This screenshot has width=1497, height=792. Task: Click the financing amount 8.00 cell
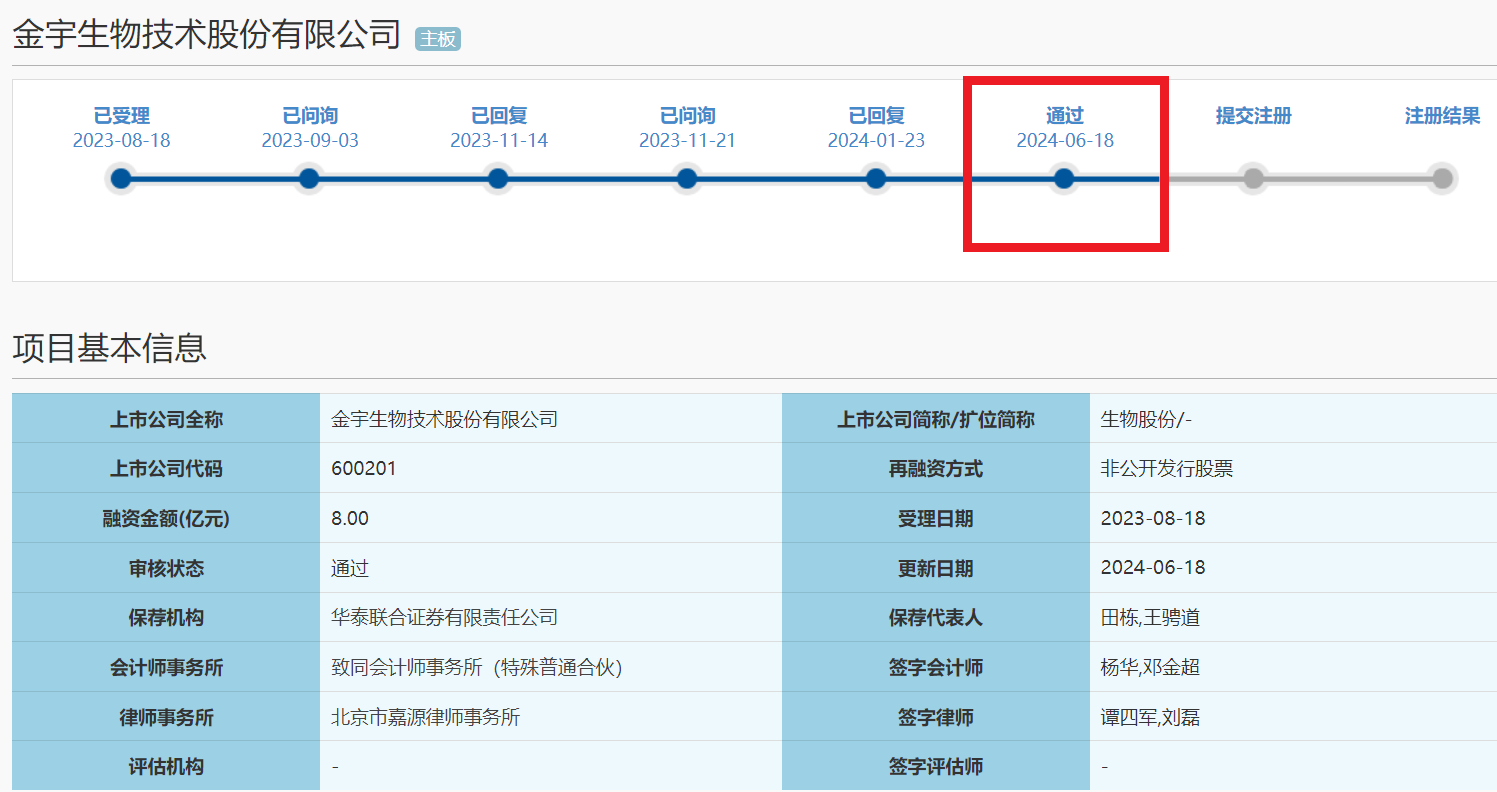coord(352,519)
